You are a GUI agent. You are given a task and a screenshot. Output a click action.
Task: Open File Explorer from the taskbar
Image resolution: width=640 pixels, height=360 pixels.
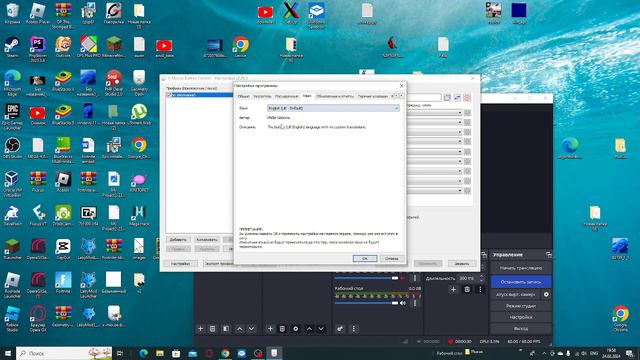click(x=160, y=353)
